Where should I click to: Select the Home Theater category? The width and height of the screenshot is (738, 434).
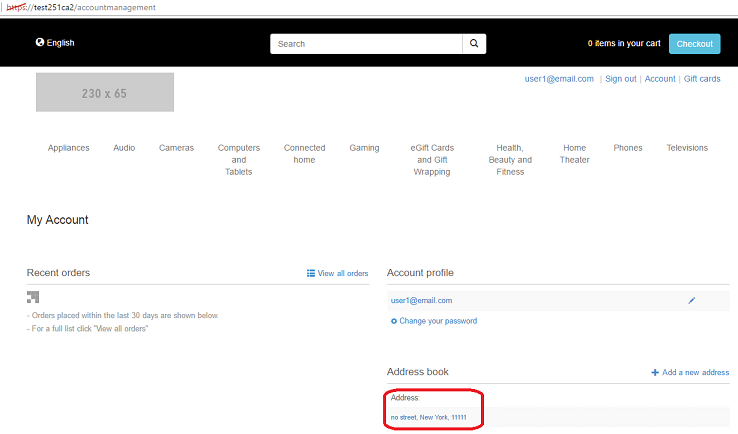(x=574, y=154)
